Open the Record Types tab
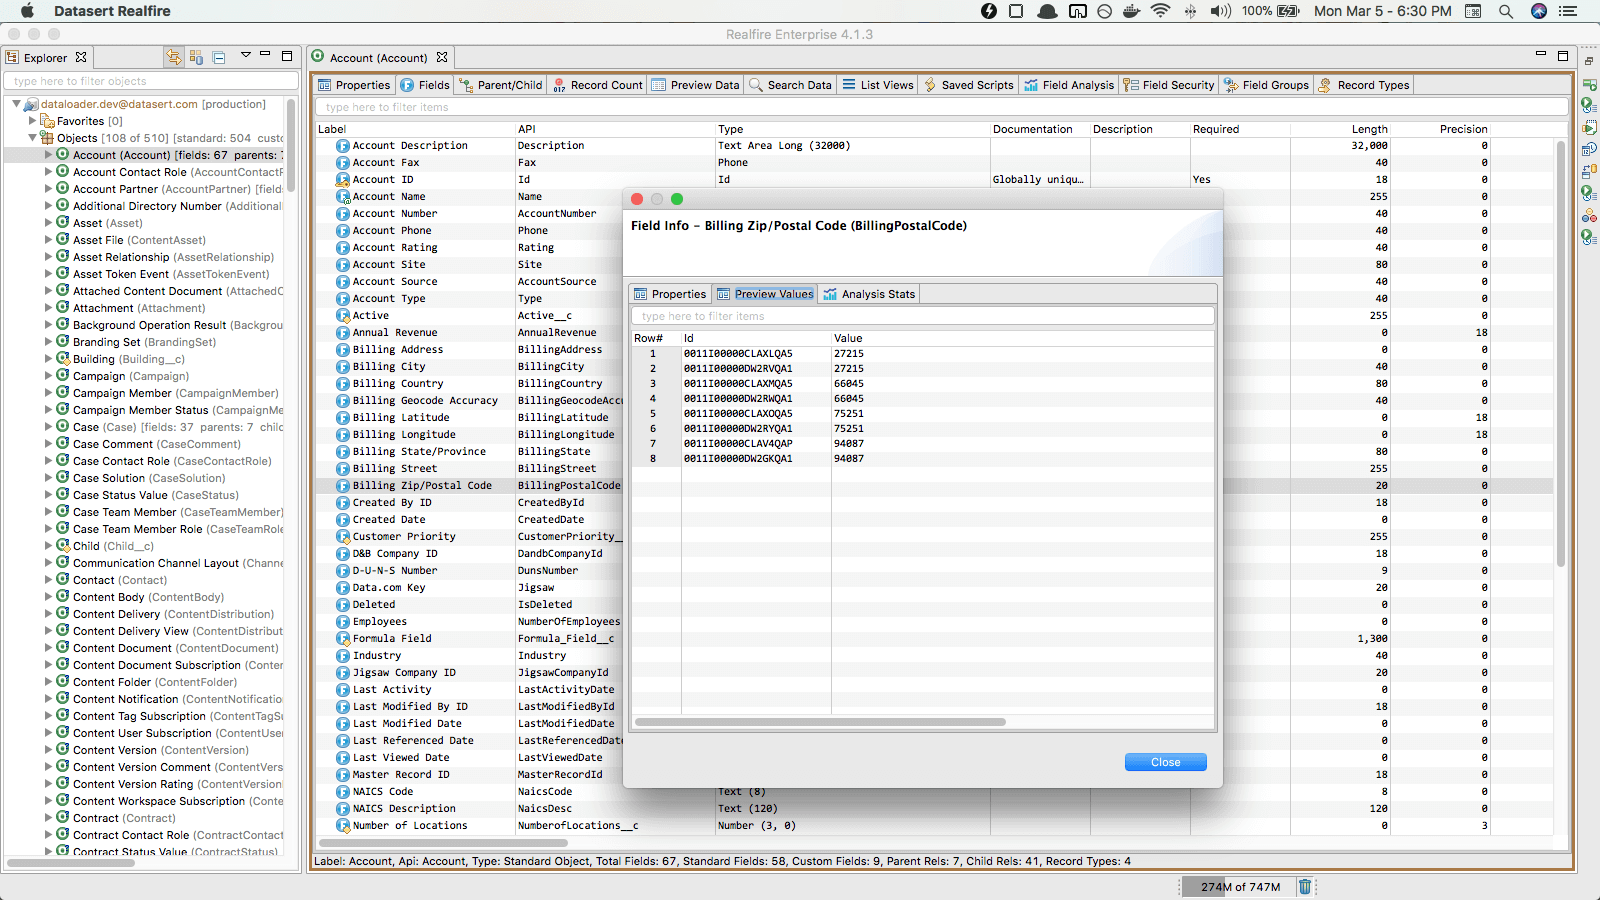Image resolution: width=1600 pixels, height=900 pixels. click(1364, 85)
